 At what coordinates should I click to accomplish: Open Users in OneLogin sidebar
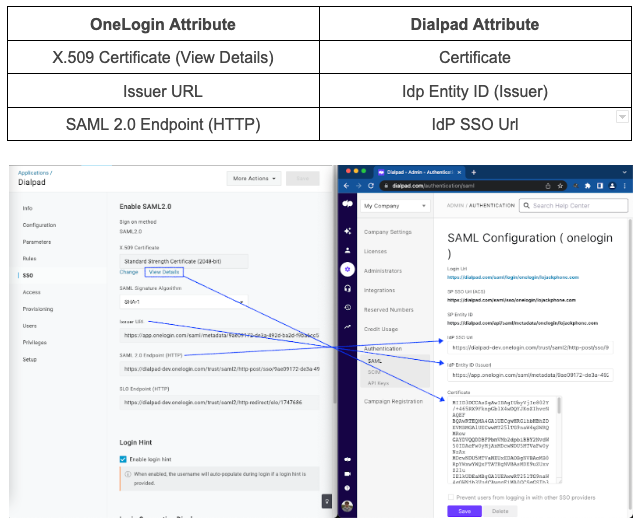click(30, 326)
